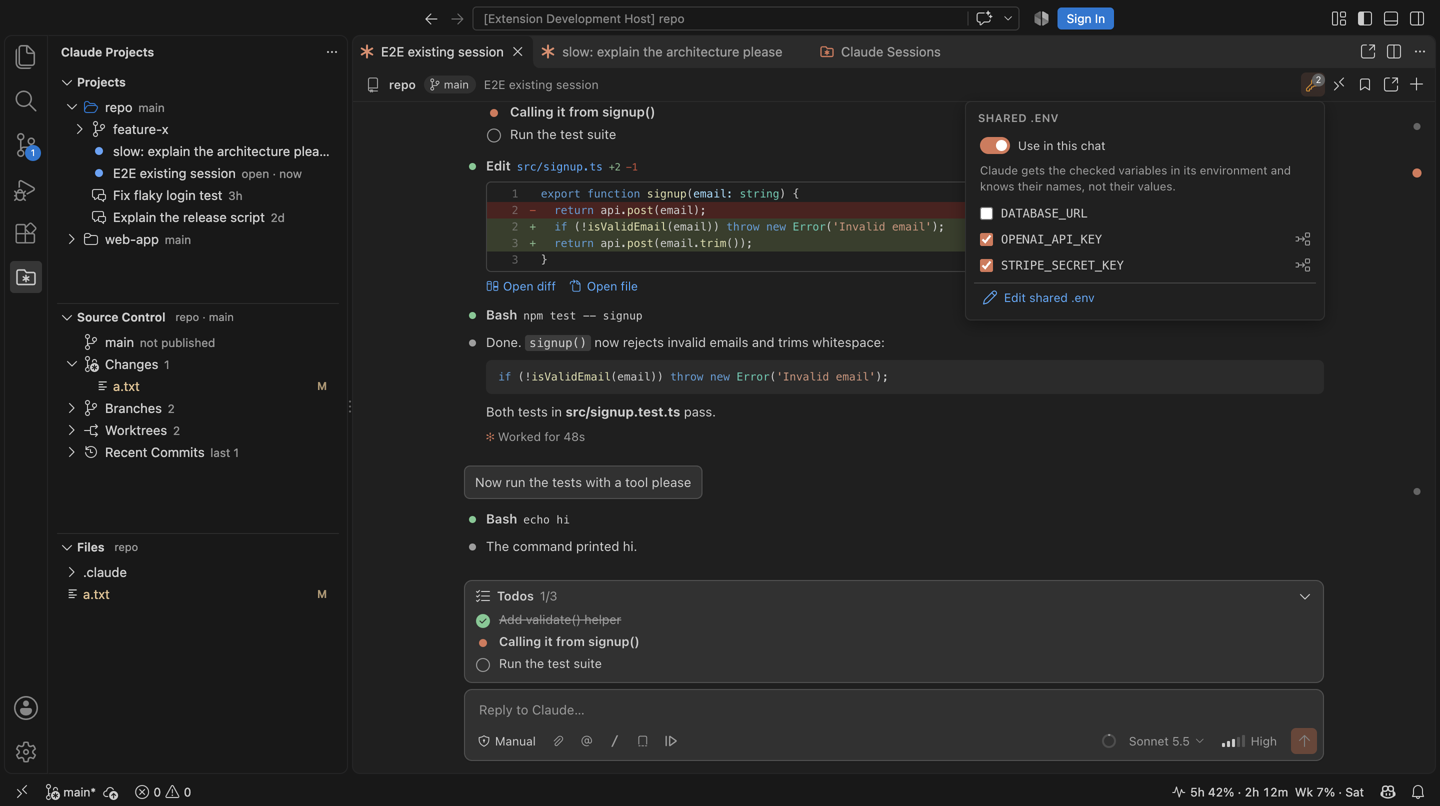Click the "Open diff" link
1440x806 pixels.
tap(521, 287)
